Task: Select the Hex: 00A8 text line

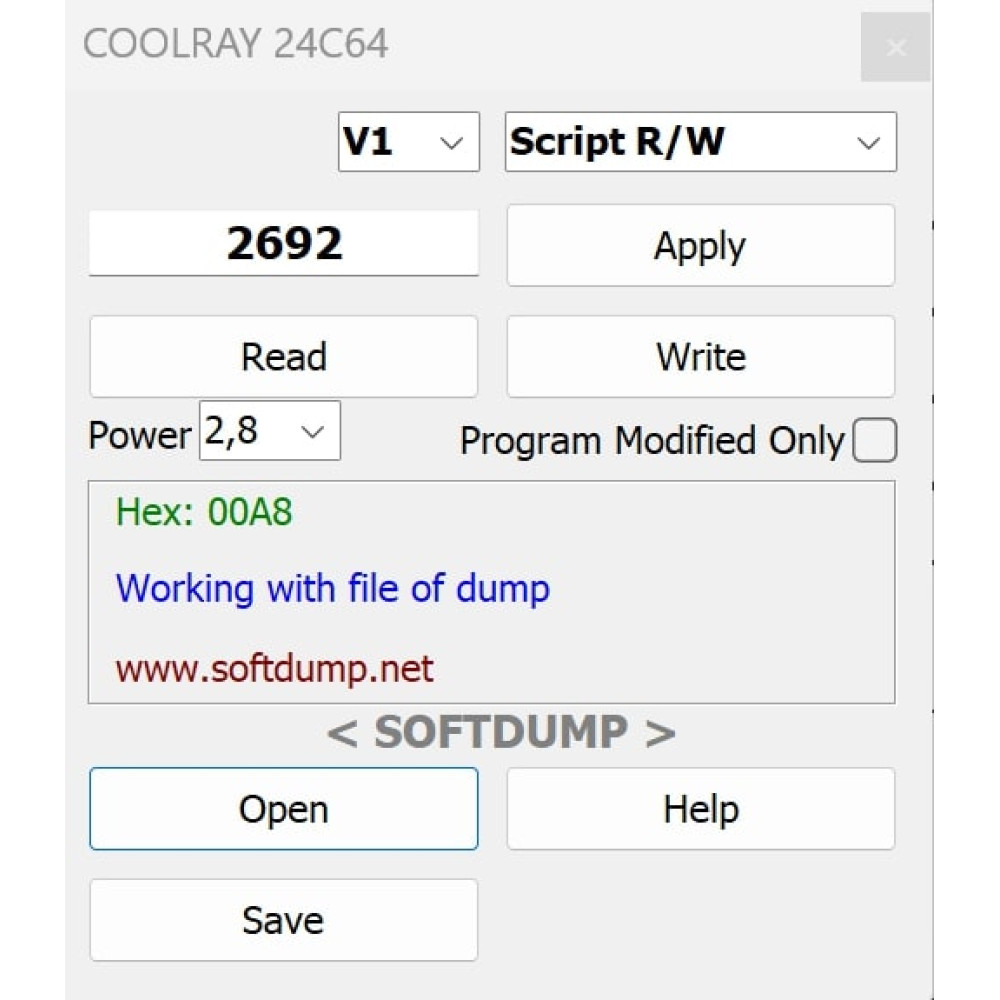Action: [x=204, y=511]
